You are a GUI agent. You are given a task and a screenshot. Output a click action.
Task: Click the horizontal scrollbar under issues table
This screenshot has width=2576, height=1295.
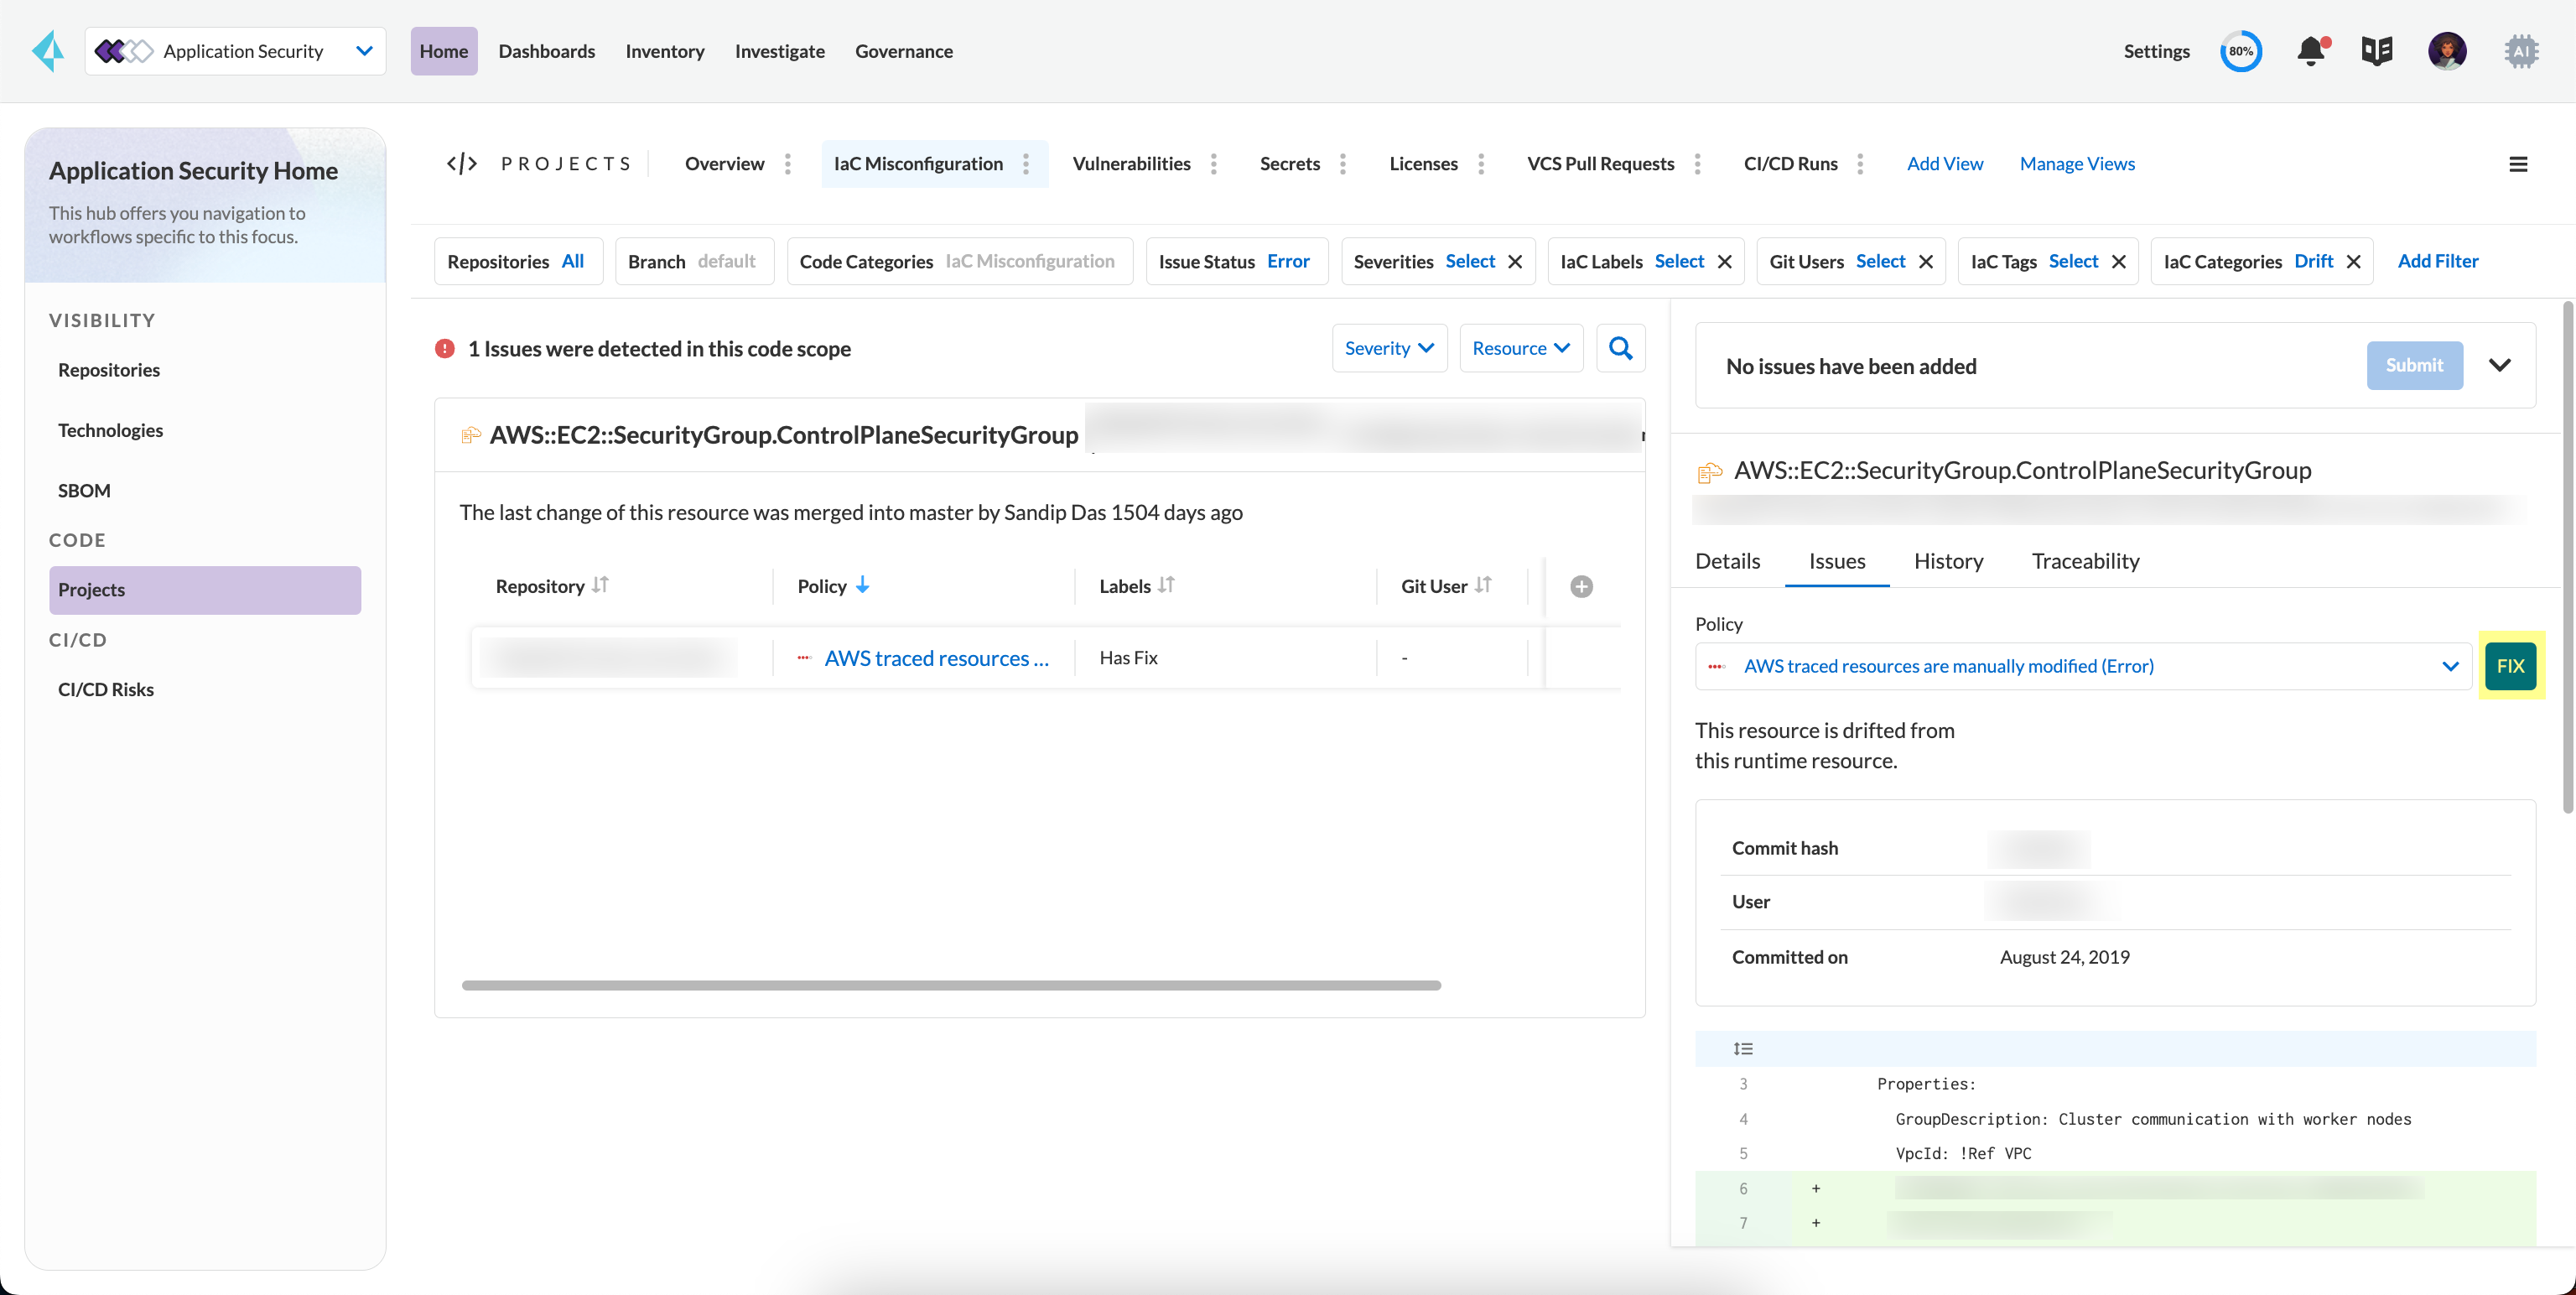(951, 985)
